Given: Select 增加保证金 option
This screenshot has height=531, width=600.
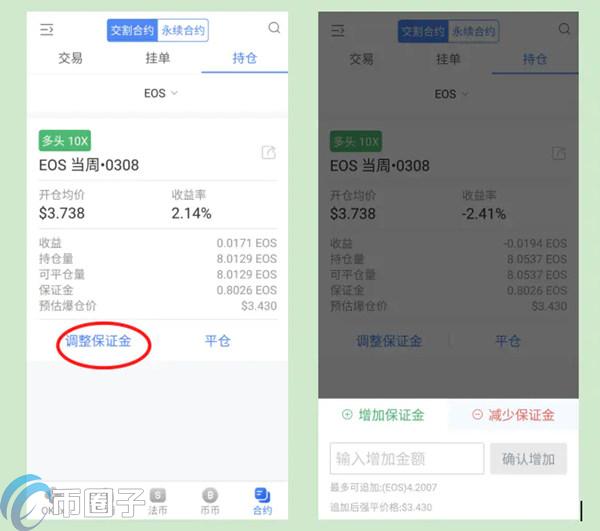Looking at the screenshot, I should tap(383, 415).
